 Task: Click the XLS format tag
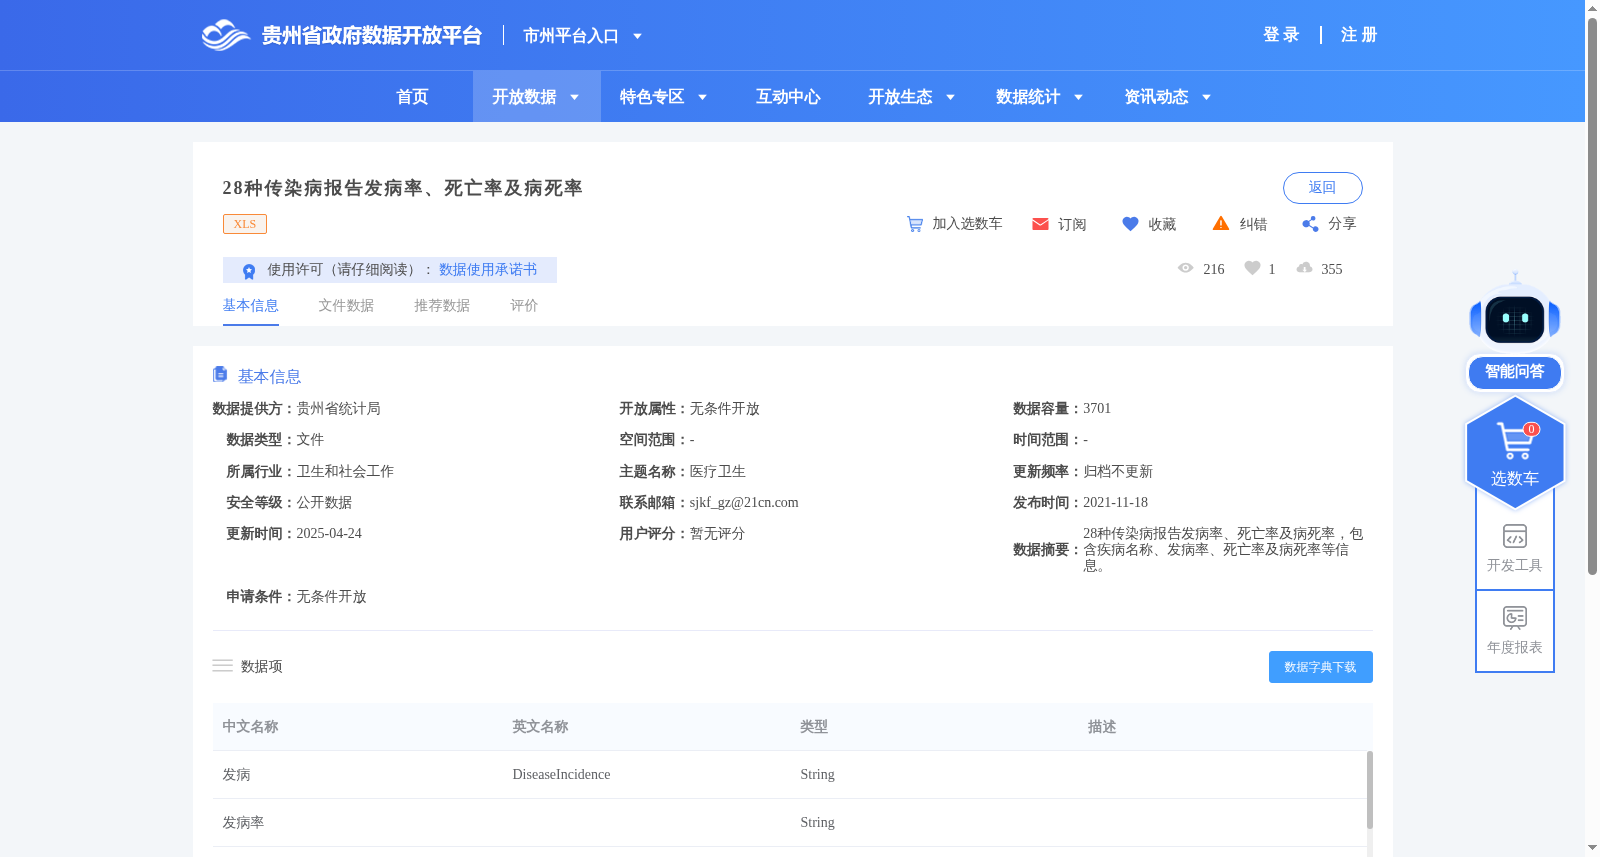(x=245, y=224)
